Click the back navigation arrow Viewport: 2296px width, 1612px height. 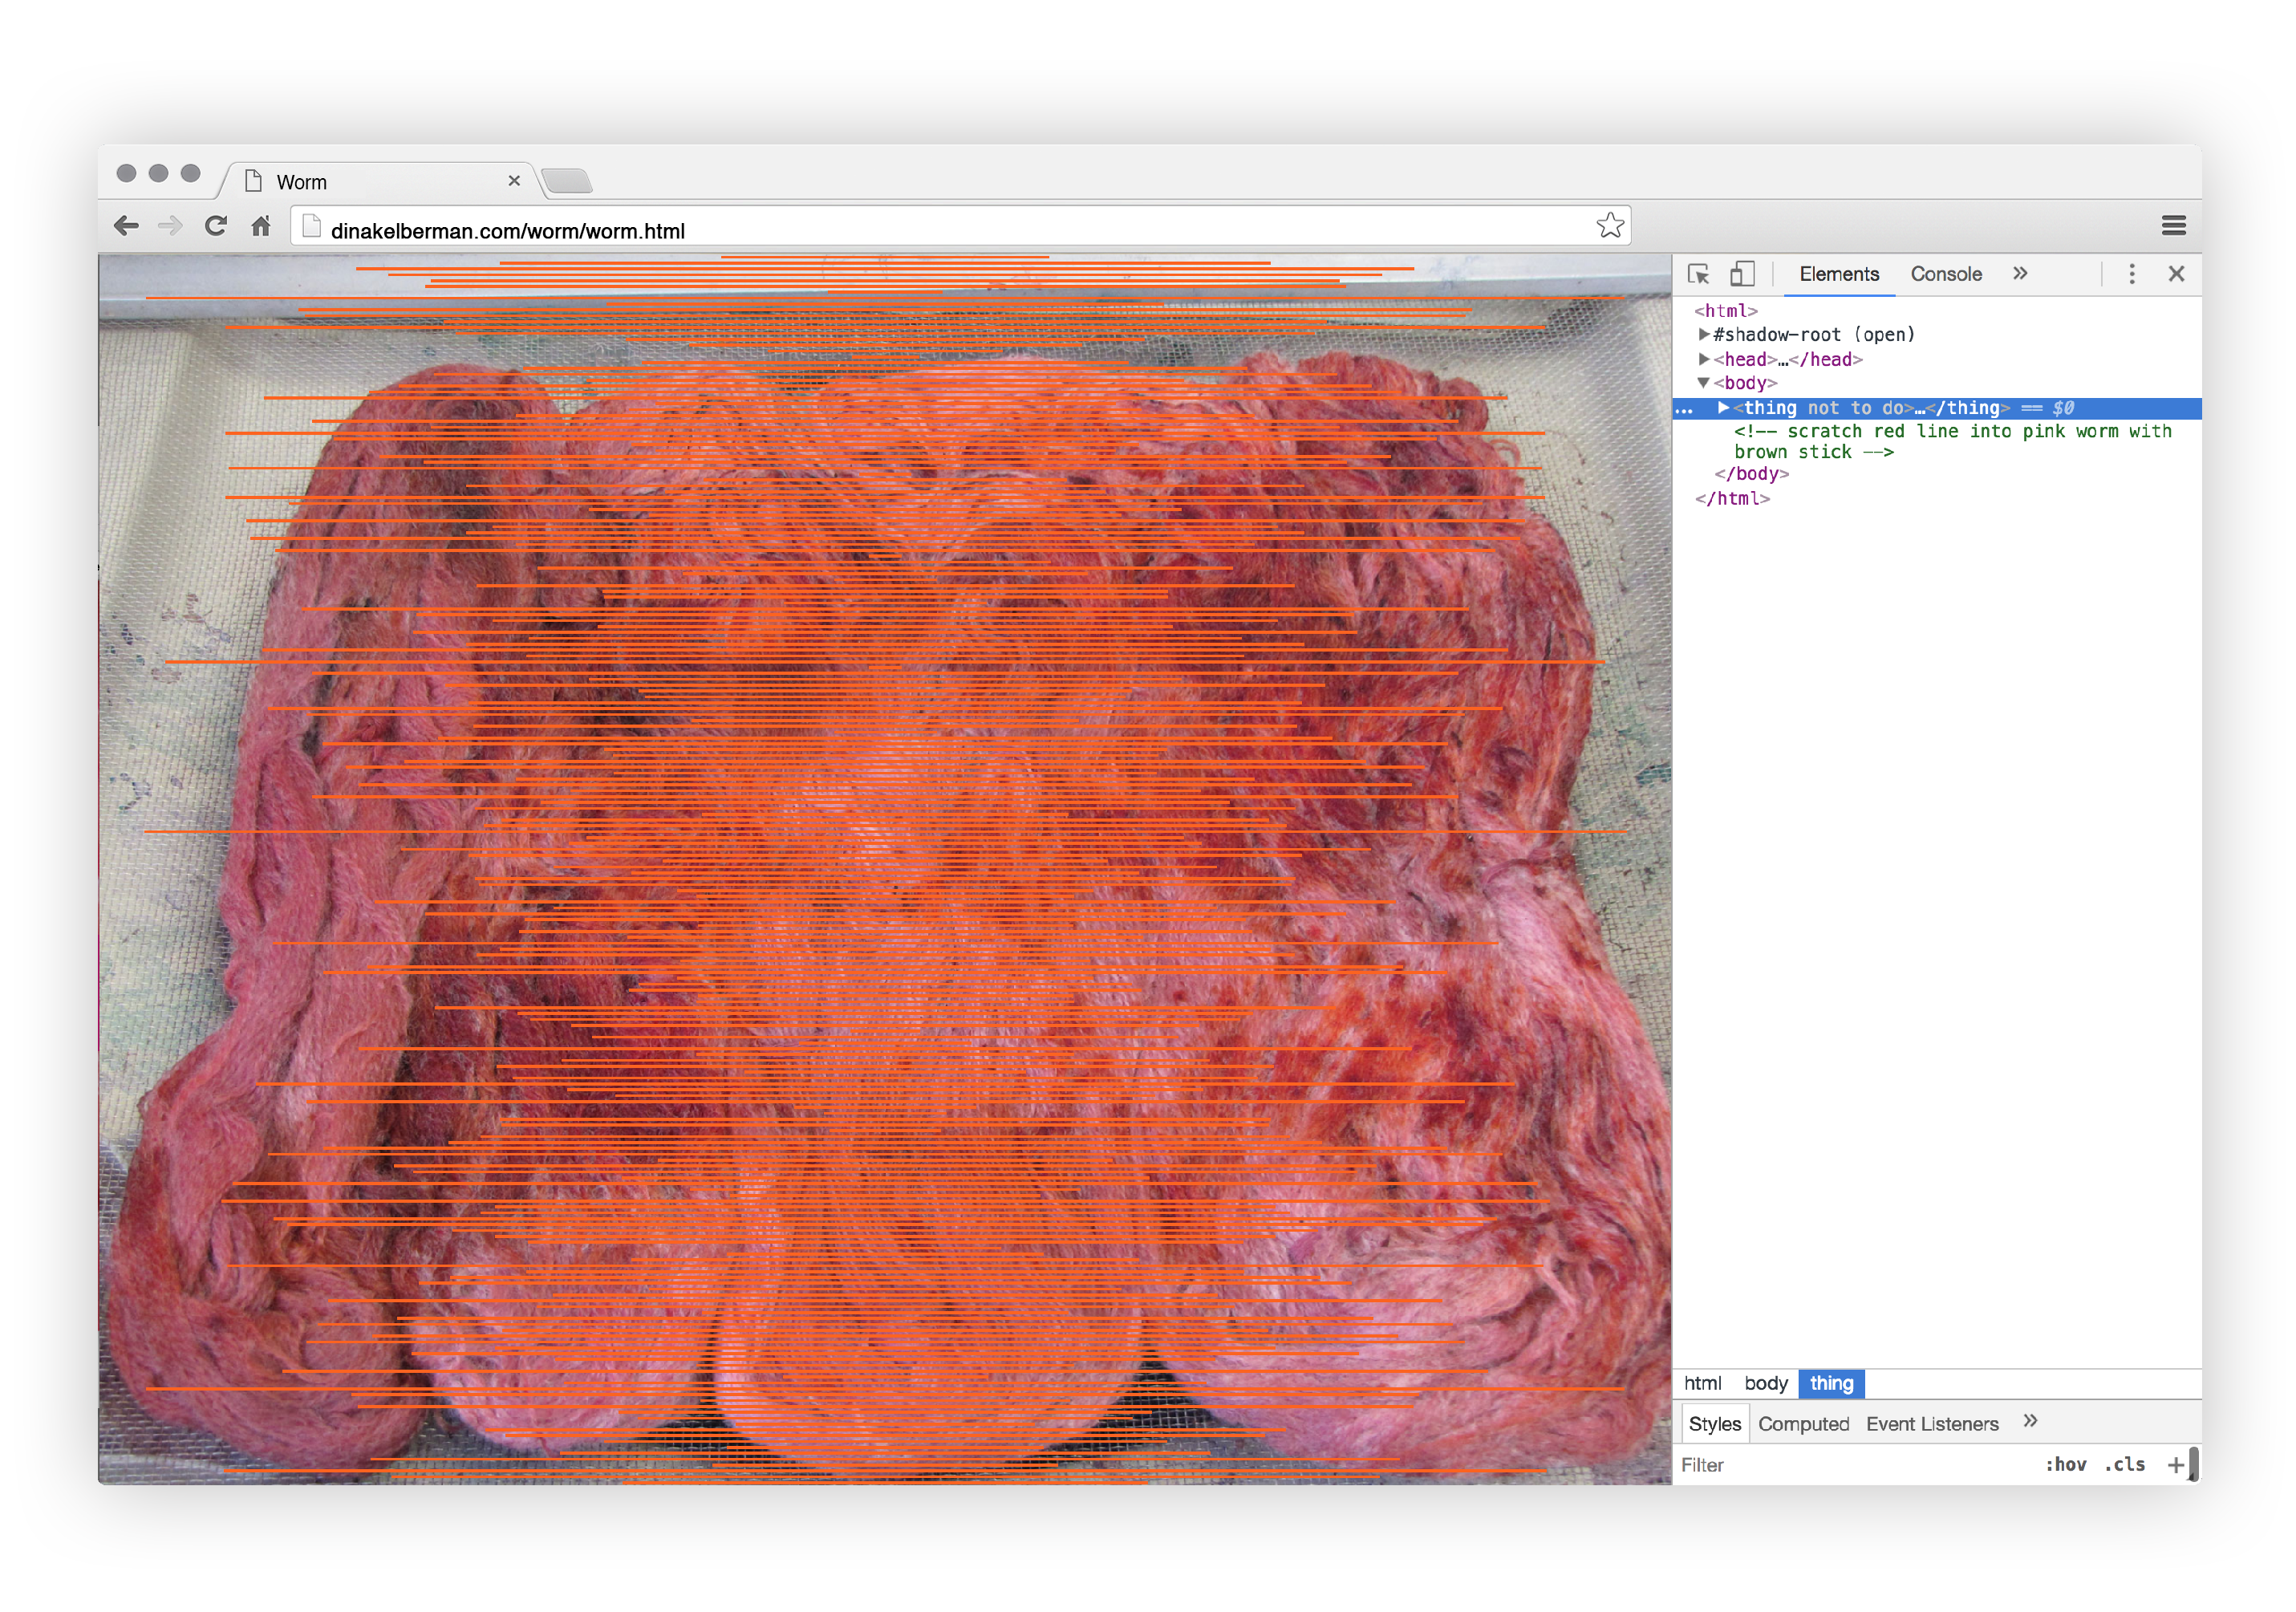click(x=126, y=226)
